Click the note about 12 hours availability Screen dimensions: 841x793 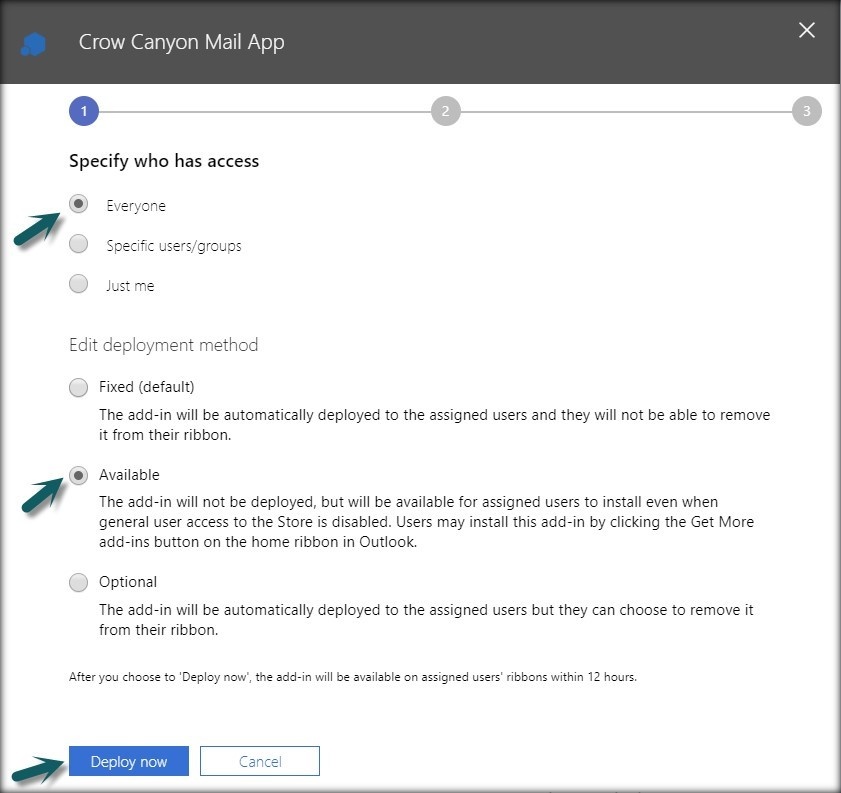(353, 677)
